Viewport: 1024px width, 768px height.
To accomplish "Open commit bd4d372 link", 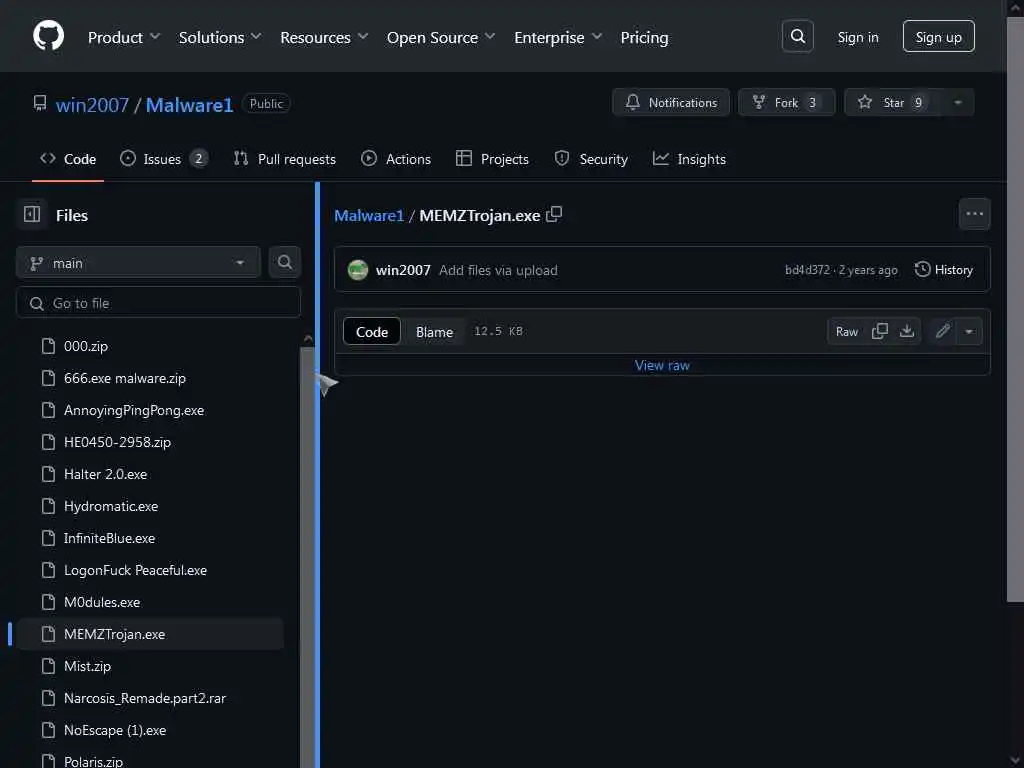I will coord(807,270).
